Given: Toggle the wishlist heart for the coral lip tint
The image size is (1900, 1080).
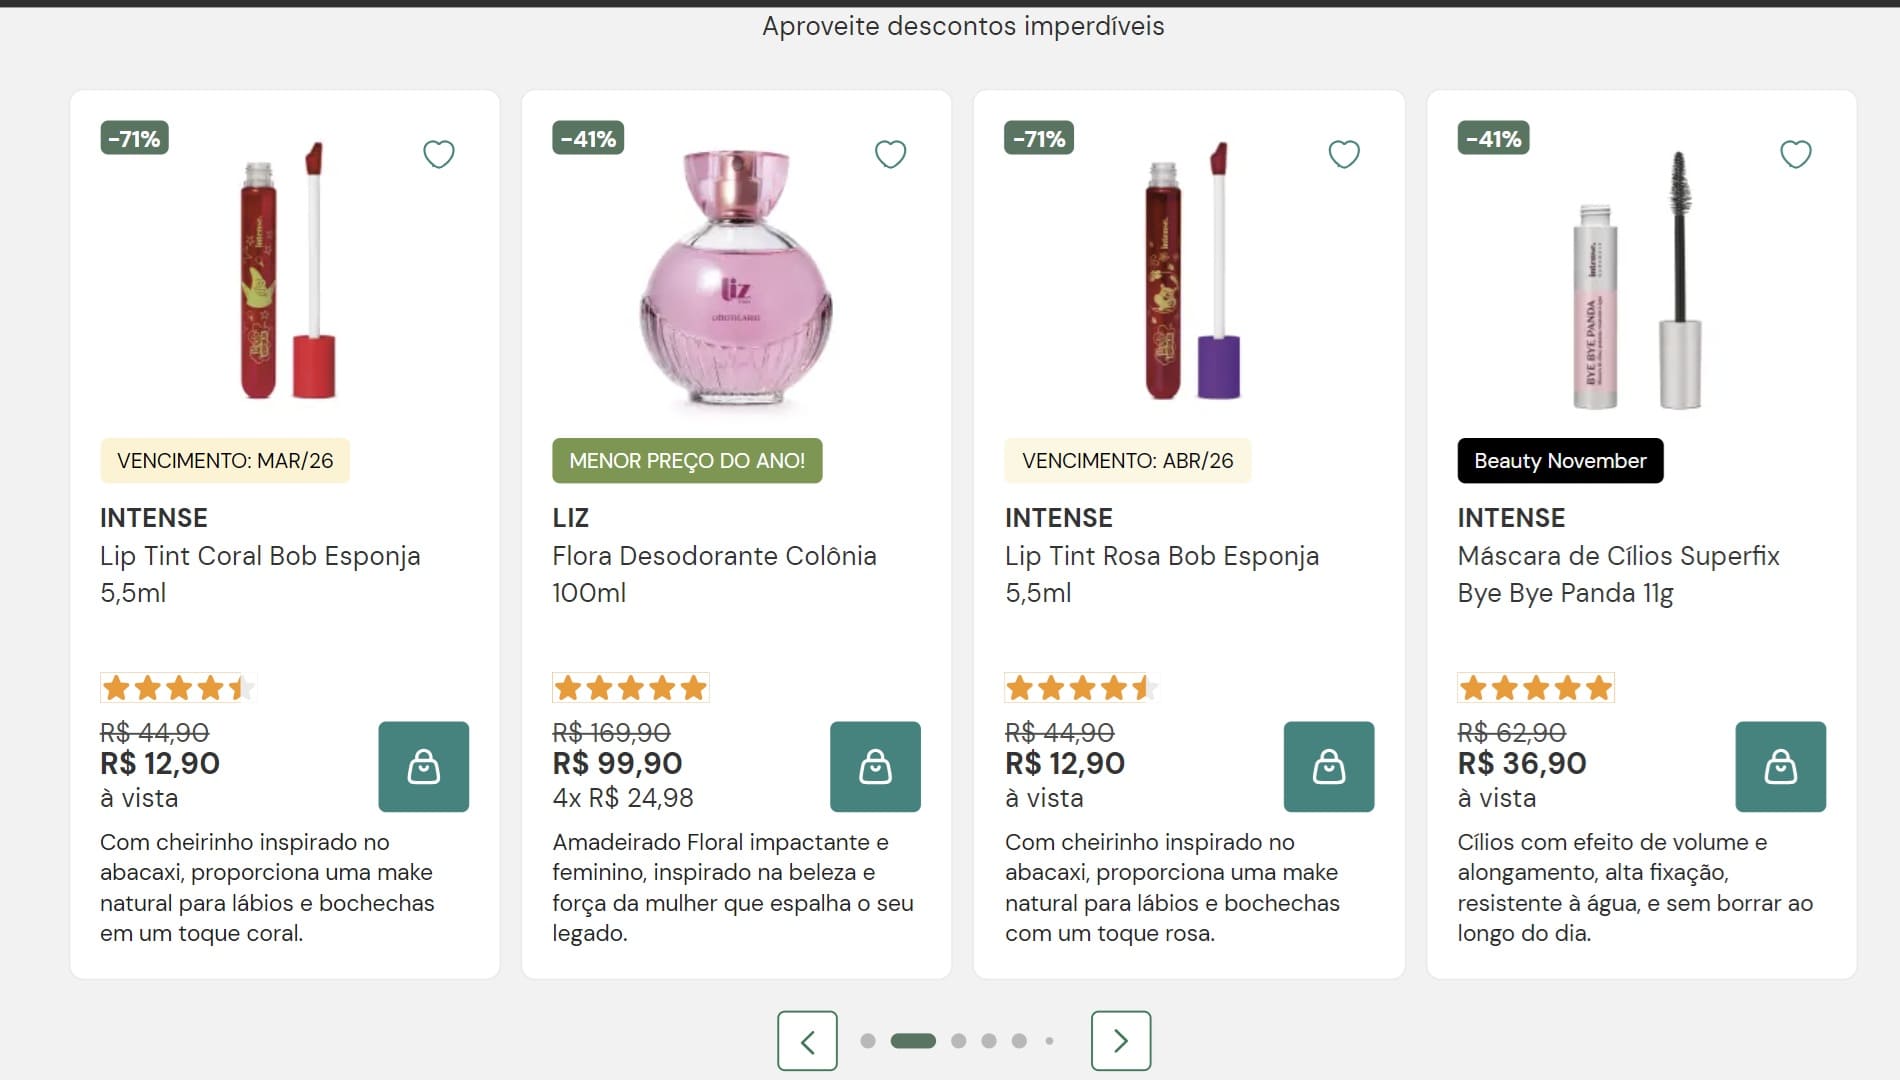Looking at the screenshot, I should tap(438, 154).
